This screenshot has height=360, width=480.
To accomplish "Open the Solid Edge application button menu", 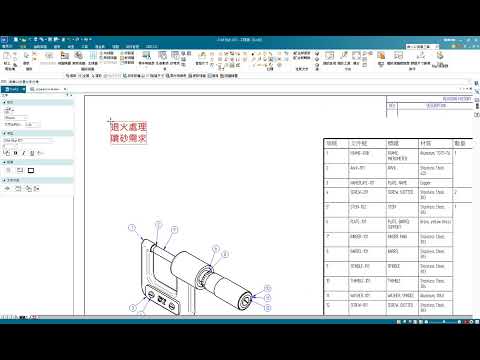I will point(4,39).
